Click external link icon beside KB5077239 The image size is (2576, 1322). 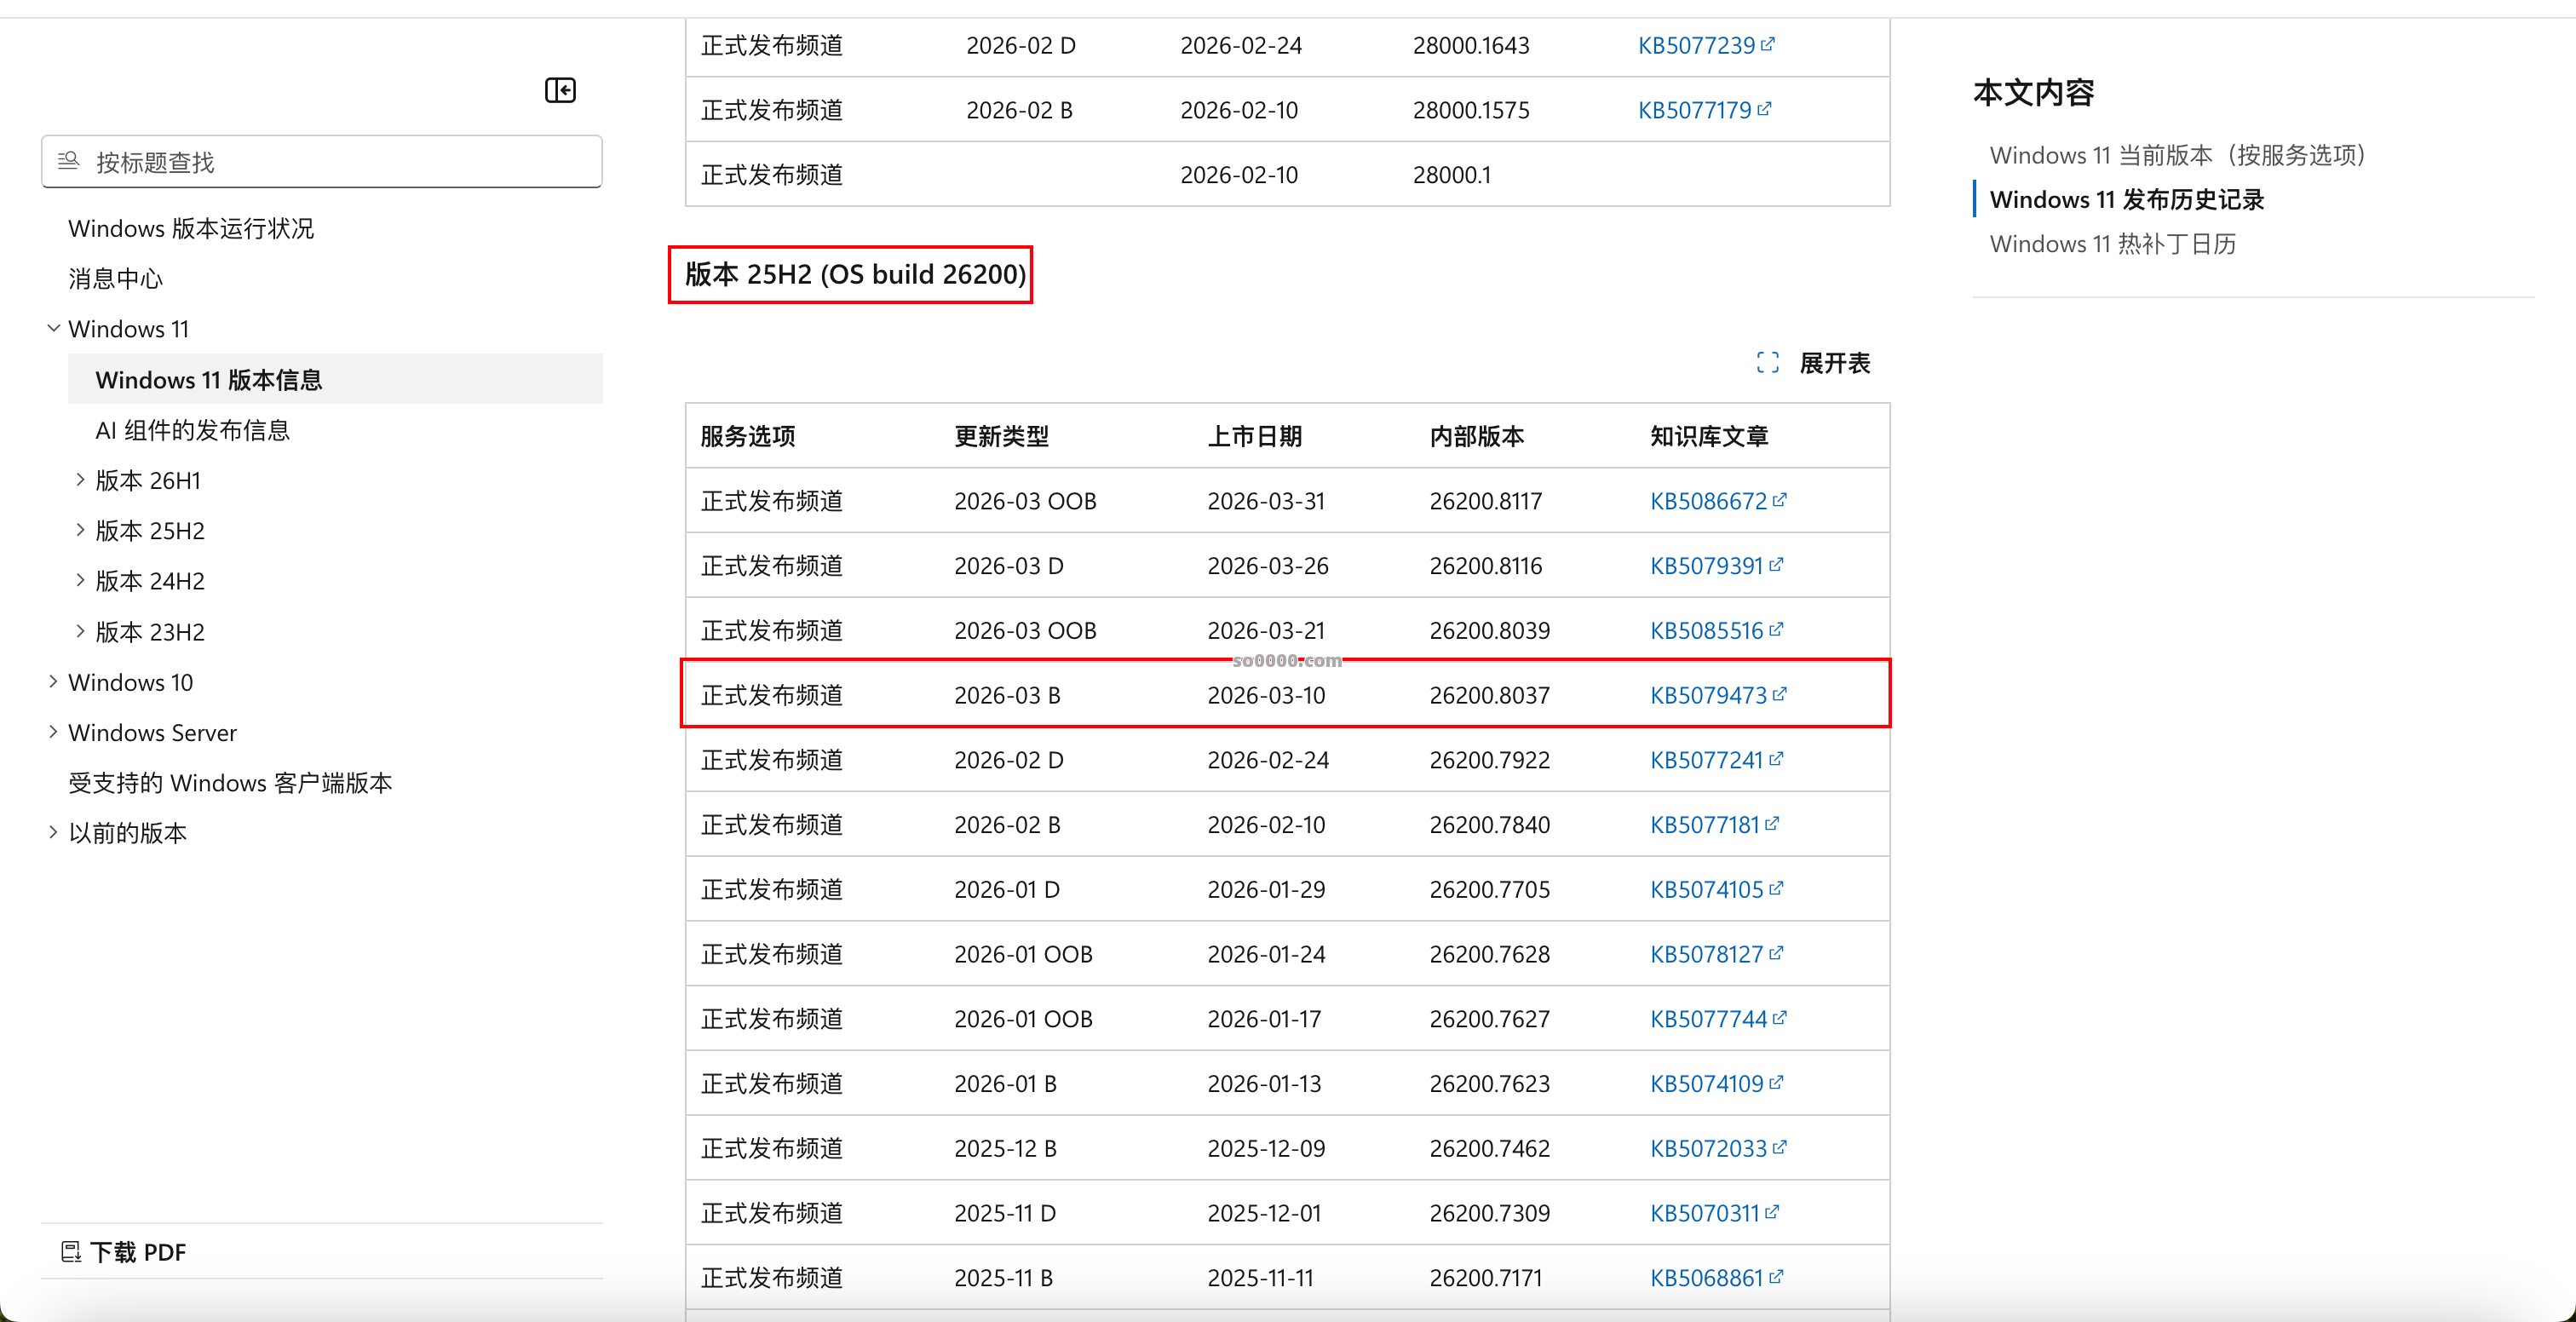coord(1768,45)
